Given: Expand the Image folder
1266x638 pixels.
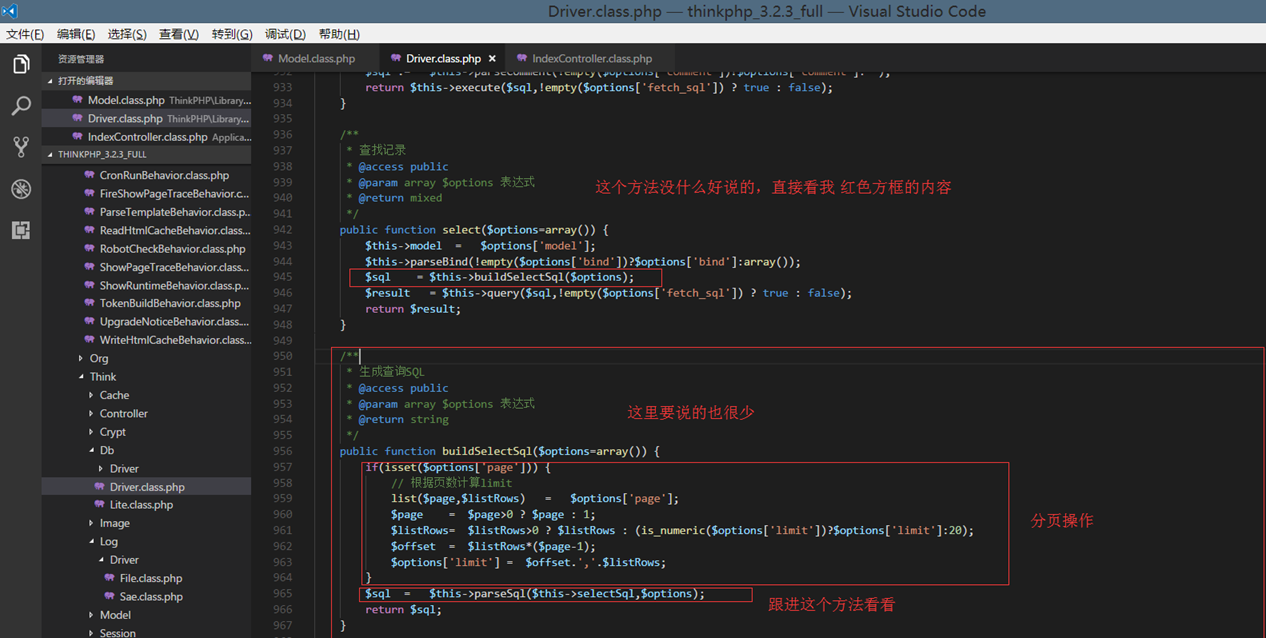Looking at the screenshot, I should pyautogui.click(x=114, y=523).
